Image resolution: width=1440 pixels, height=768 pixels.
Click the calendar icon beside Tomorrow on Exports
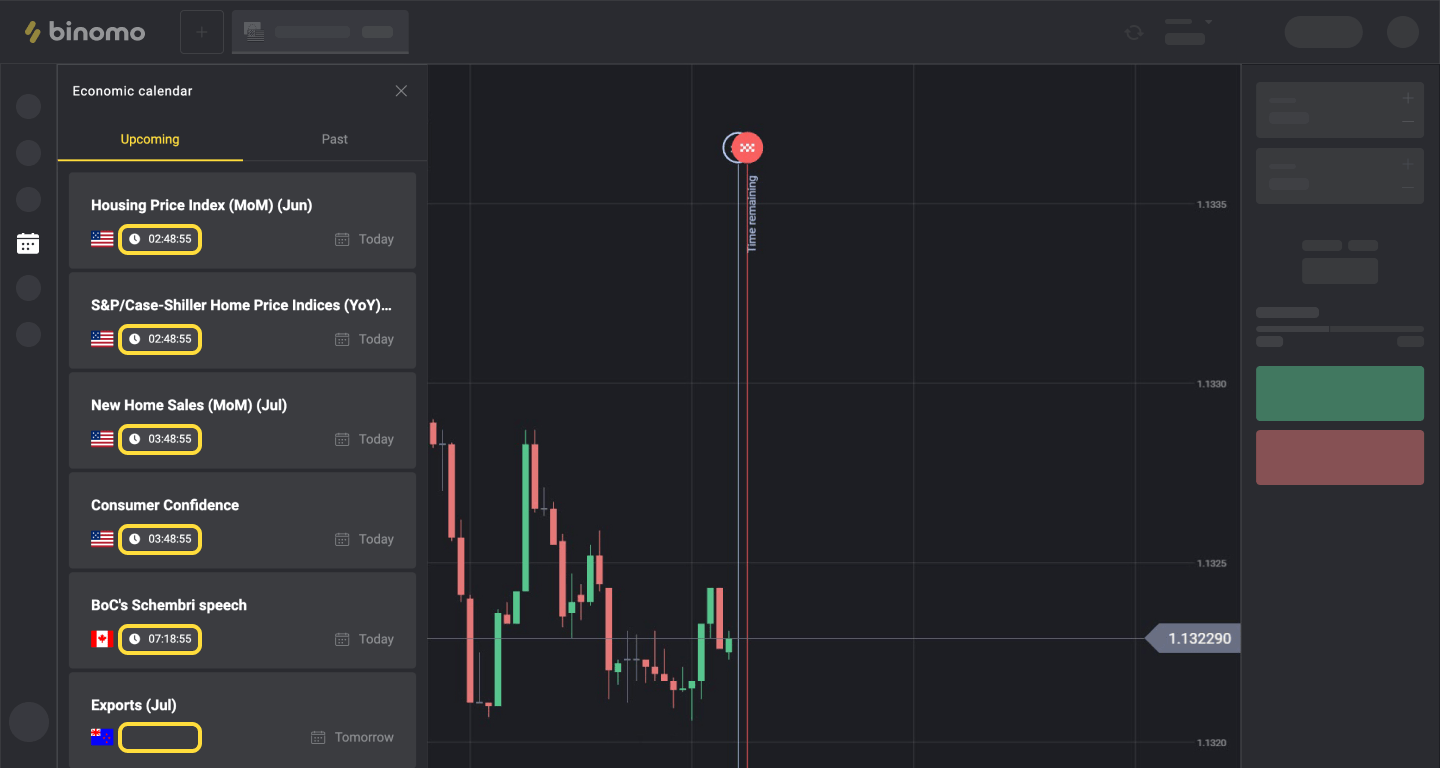coord(318,737)
